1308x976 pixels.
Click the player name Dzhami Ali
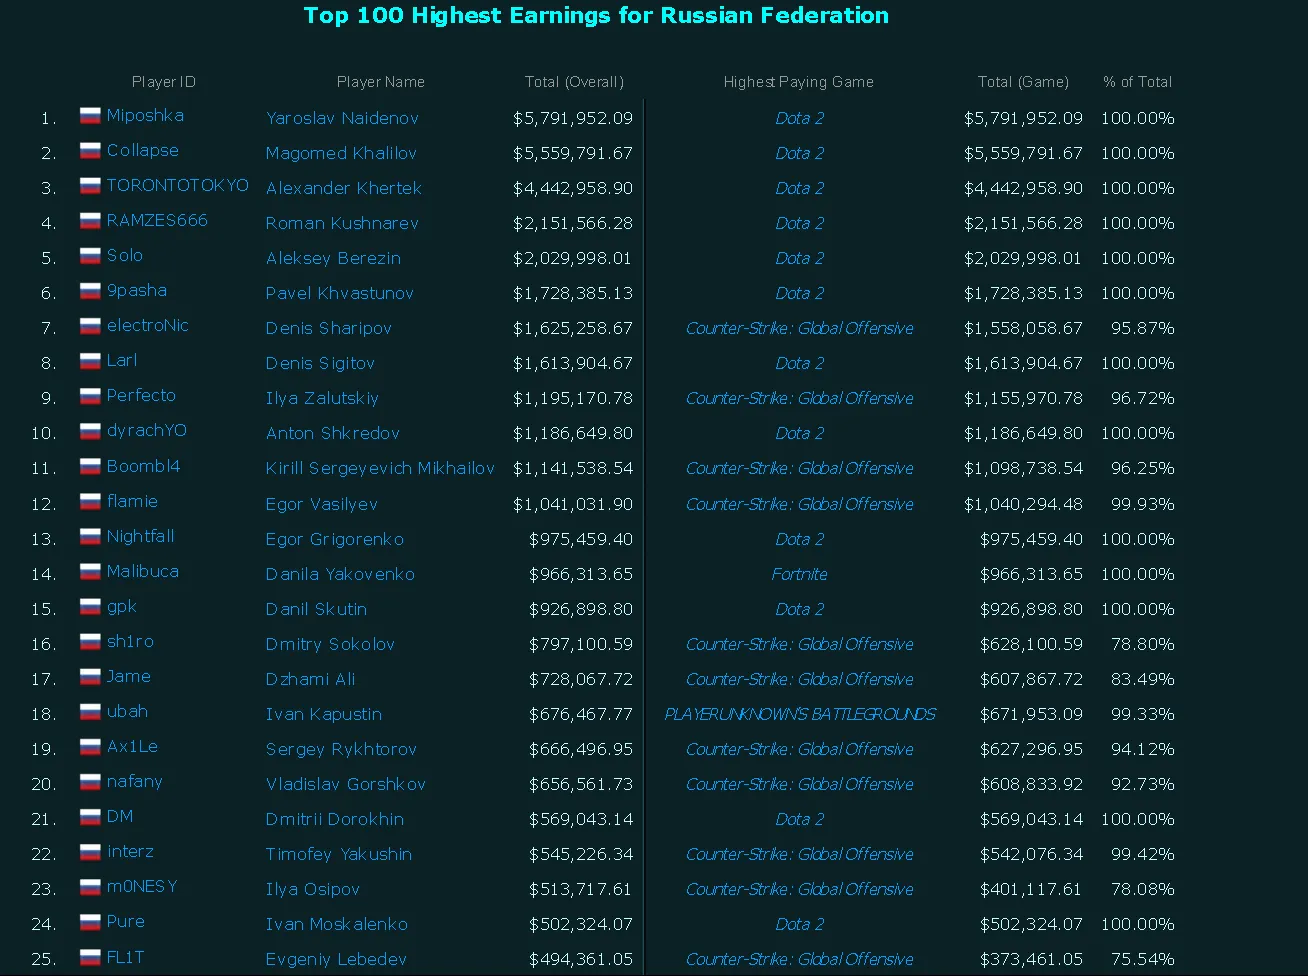[x=311, y=680]
